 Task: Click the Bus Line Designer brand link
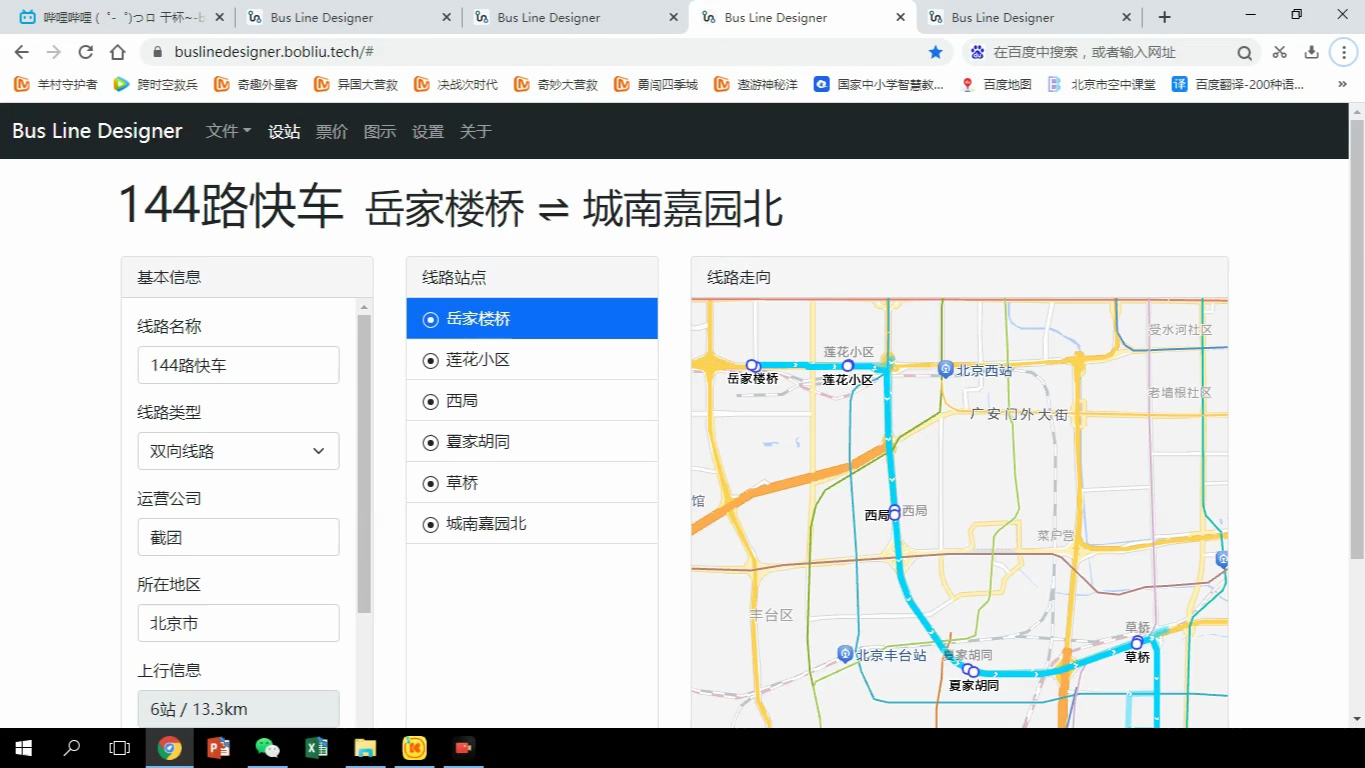click(x=97, y=131)
